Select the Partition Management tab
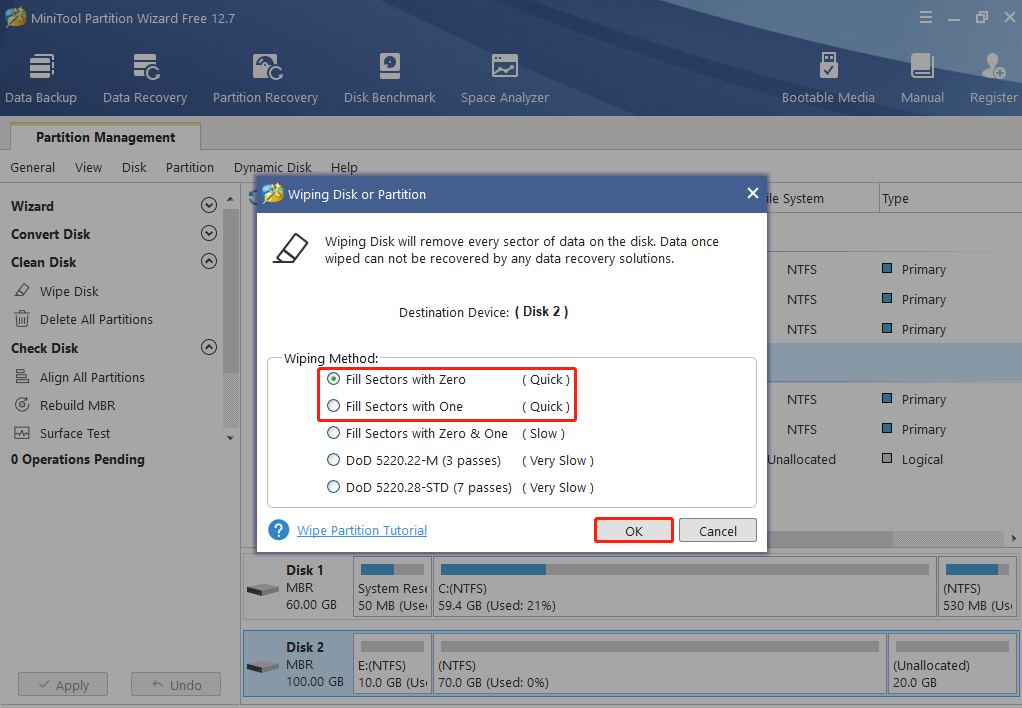The width and height of the screenshot is (1022, 708). (106, 138)
